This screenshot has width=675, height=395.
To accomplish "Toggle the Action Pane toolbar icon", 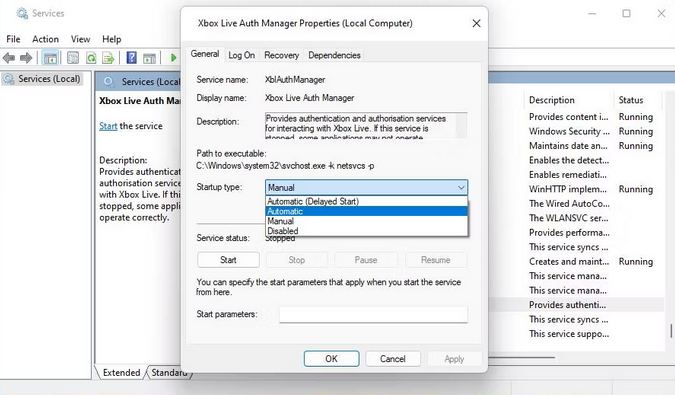I will [149, 58].
